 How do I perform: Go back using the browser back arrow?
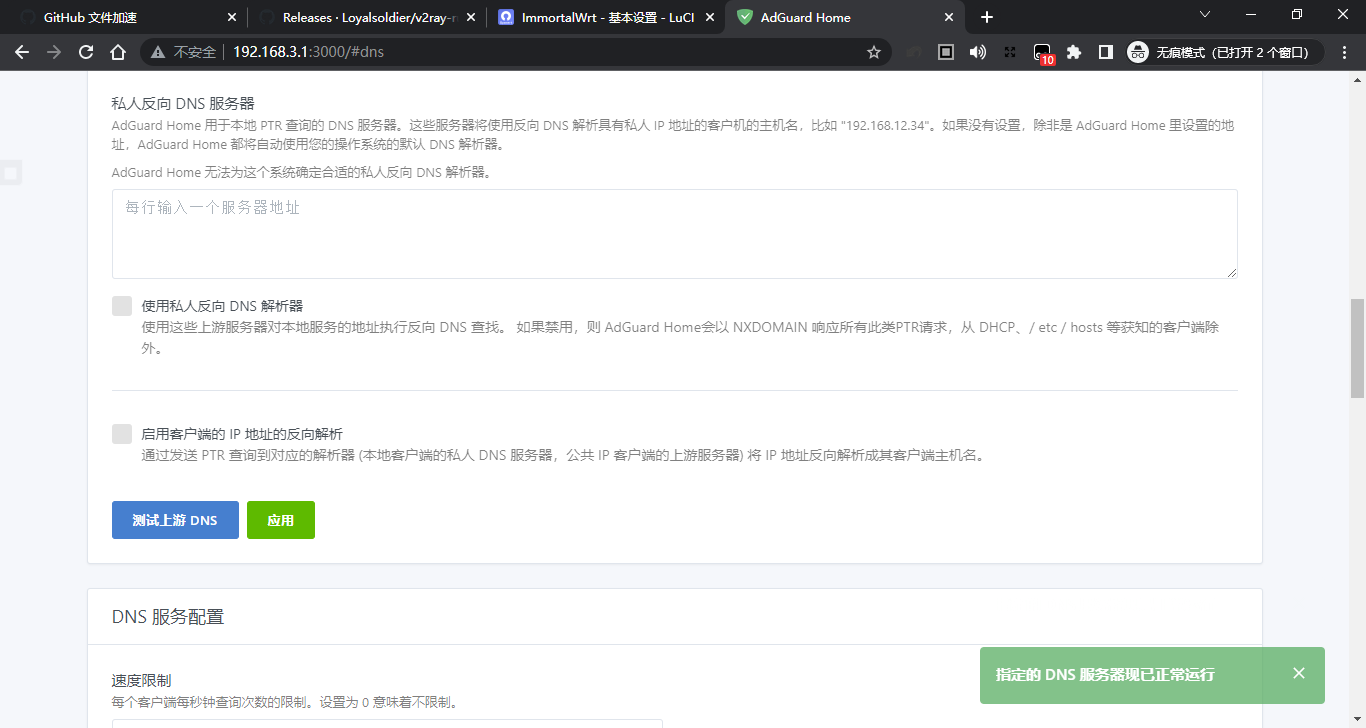tap(22, 52)
